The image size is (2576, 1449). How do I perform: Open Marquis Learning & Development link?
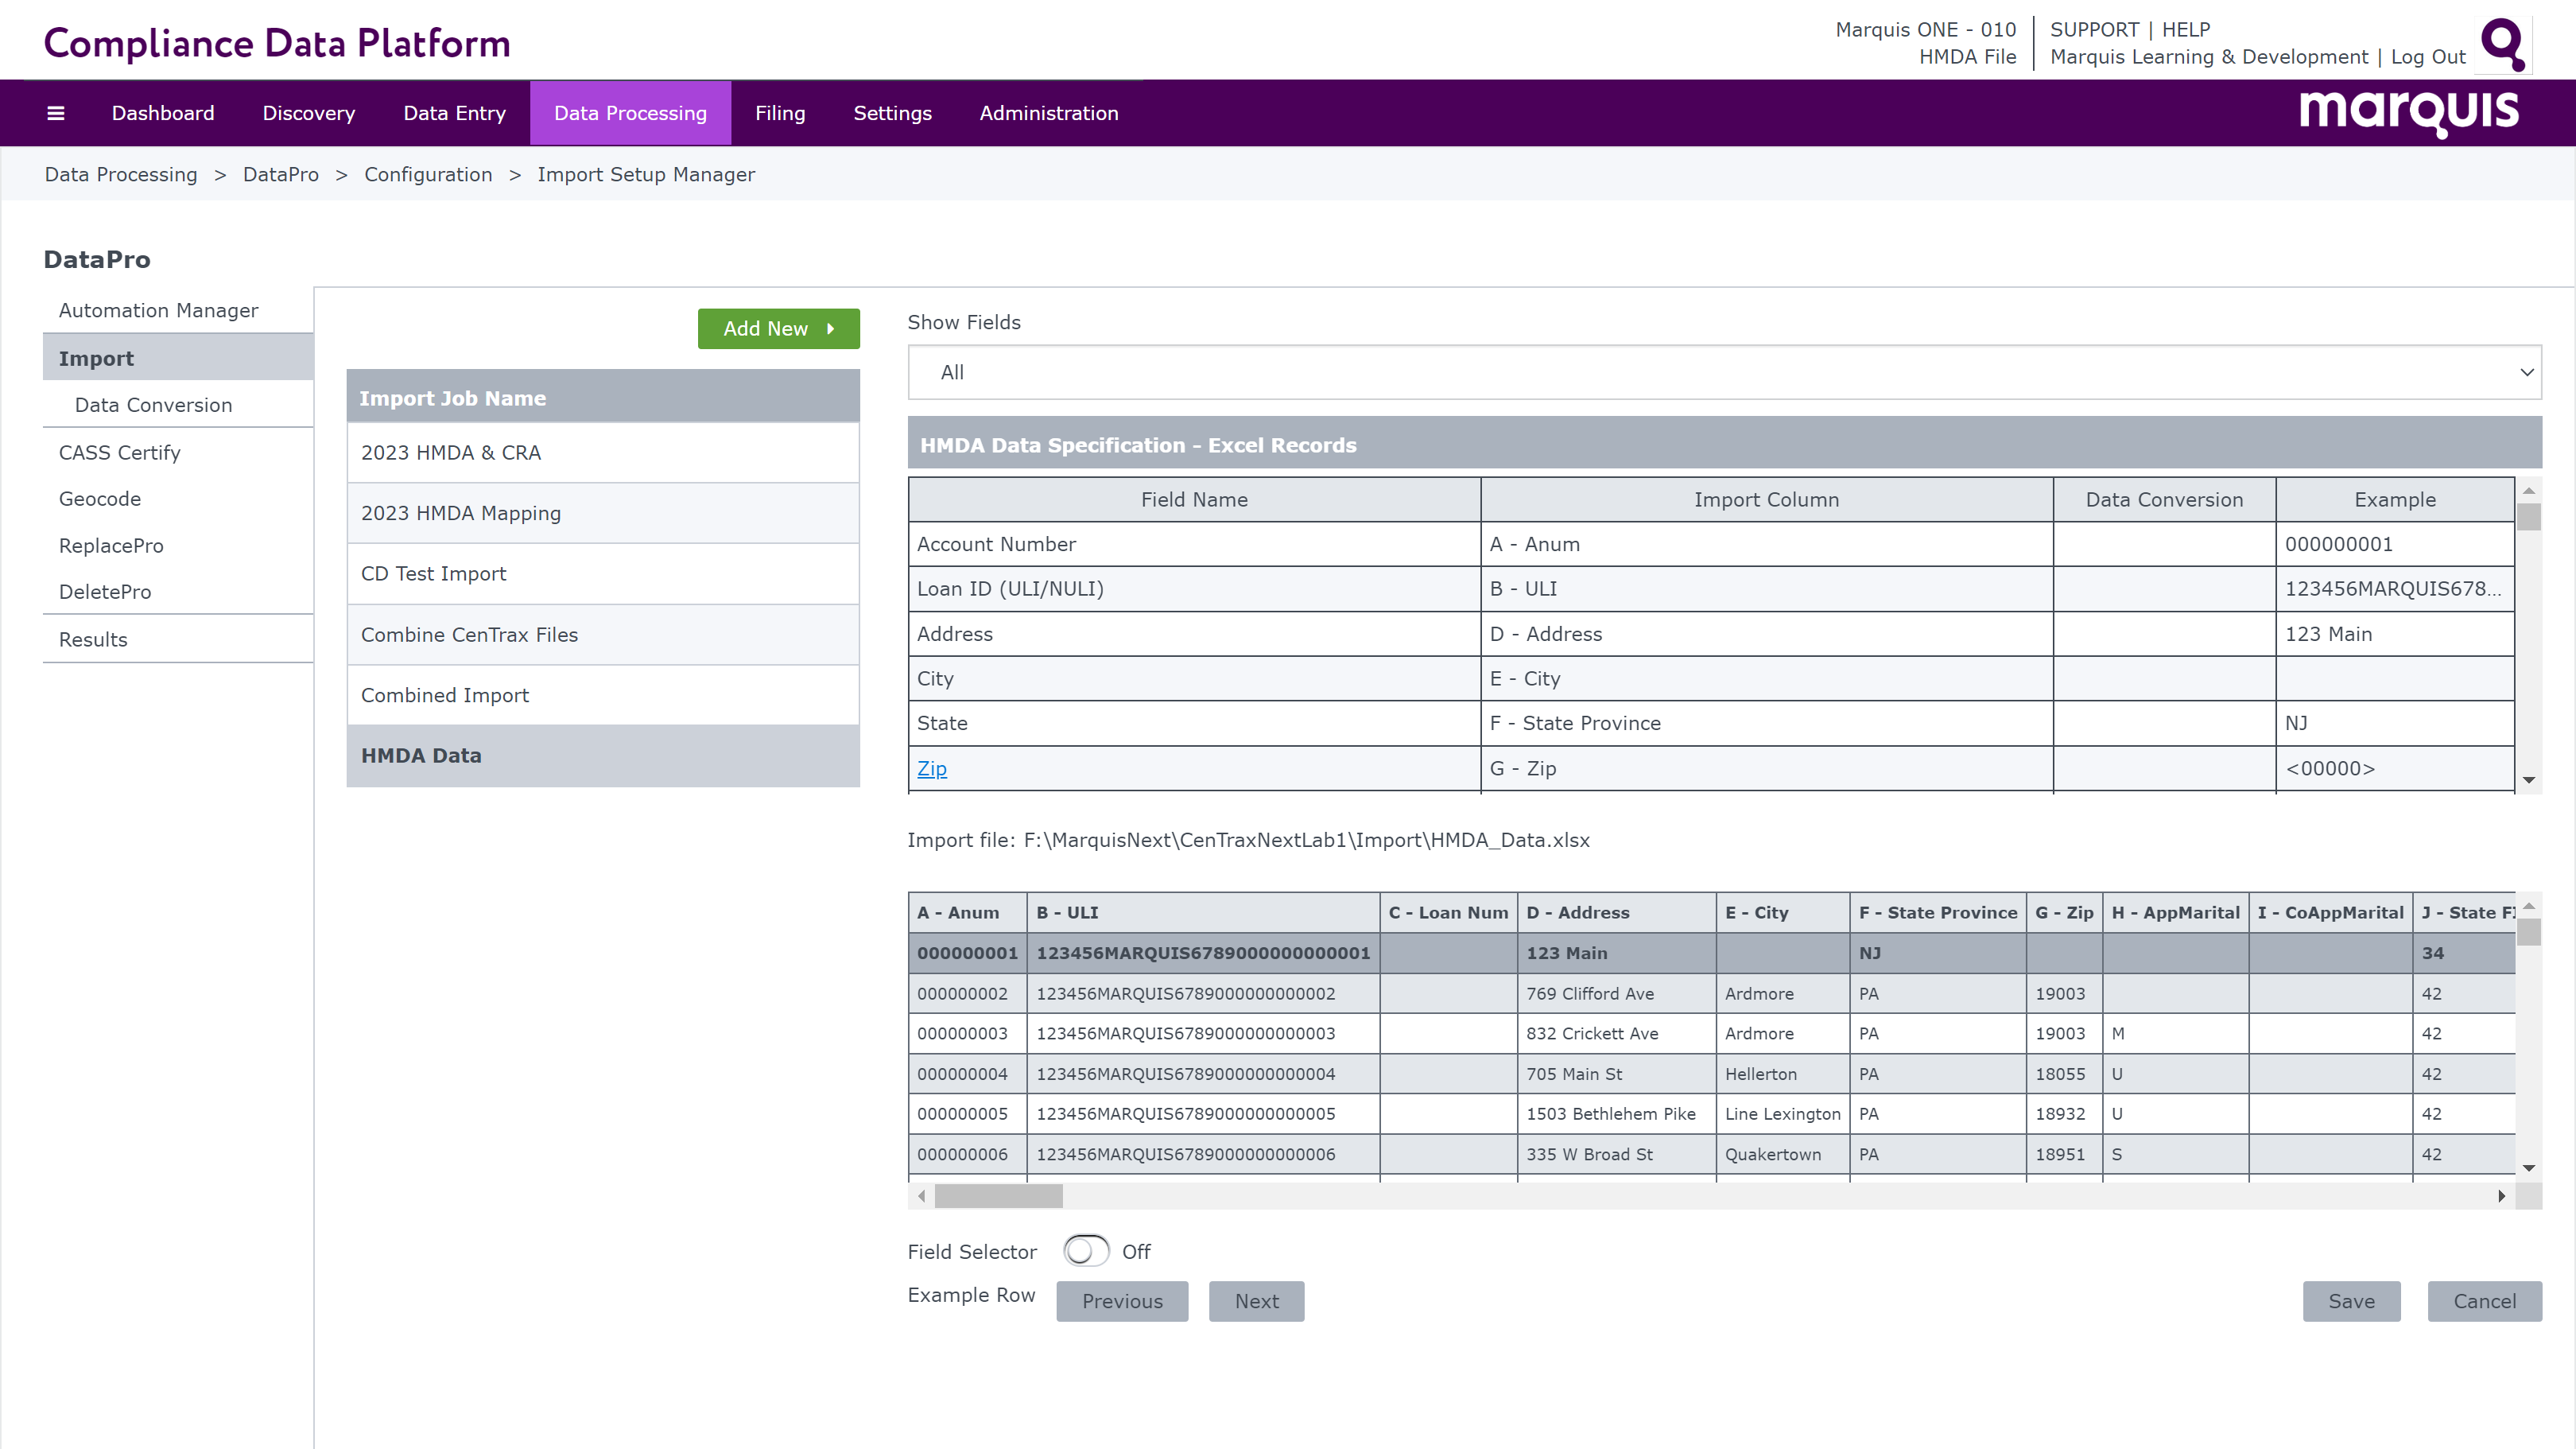[x=2209, y=57]
